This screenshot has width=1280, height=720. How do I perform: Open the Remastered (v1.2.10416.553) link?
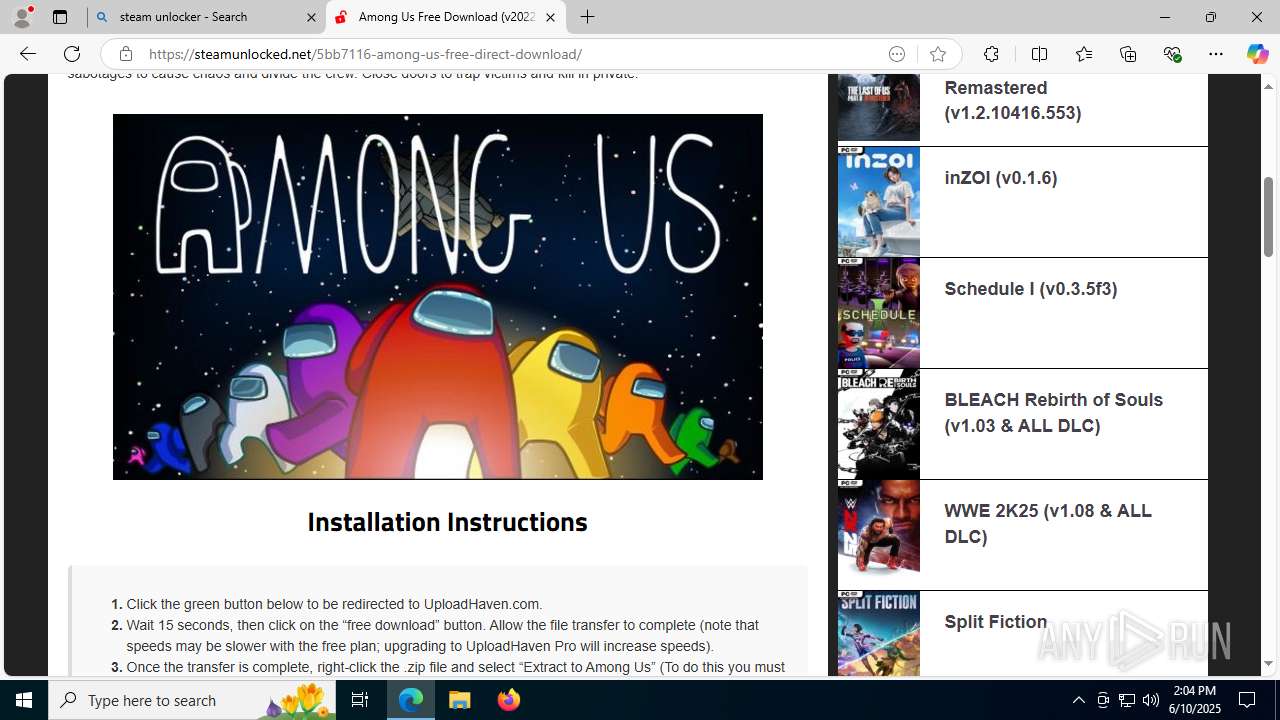1013,100
